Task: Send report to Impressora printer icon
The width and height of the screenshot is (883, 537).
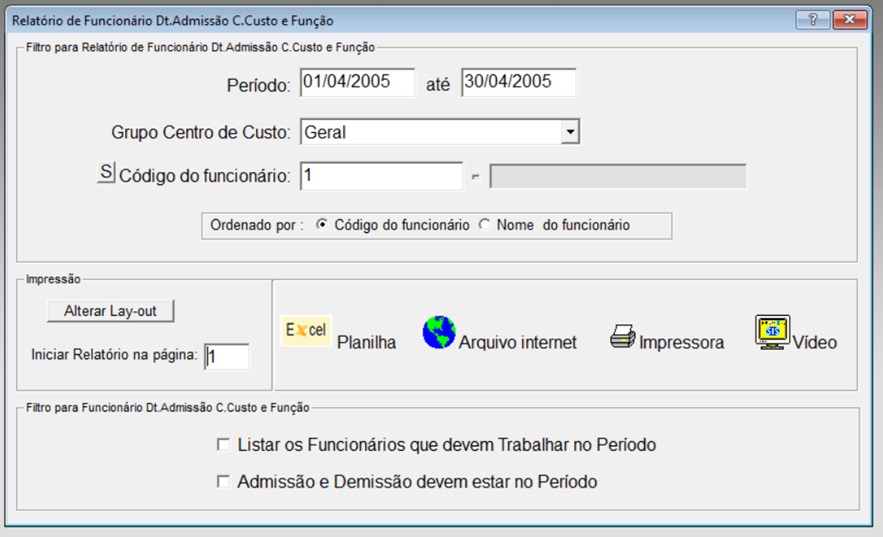Action: [x=623, y=336]
